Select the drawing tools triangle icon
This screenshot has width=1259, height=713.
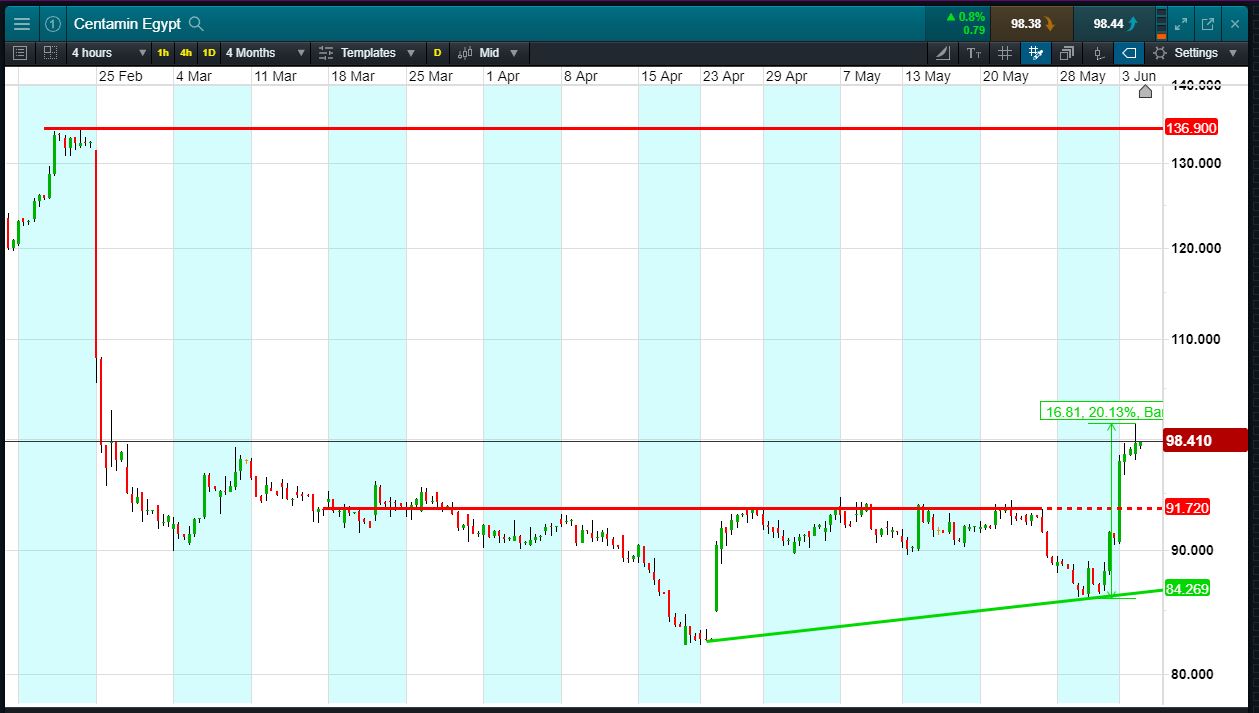(x=944, y=53)
